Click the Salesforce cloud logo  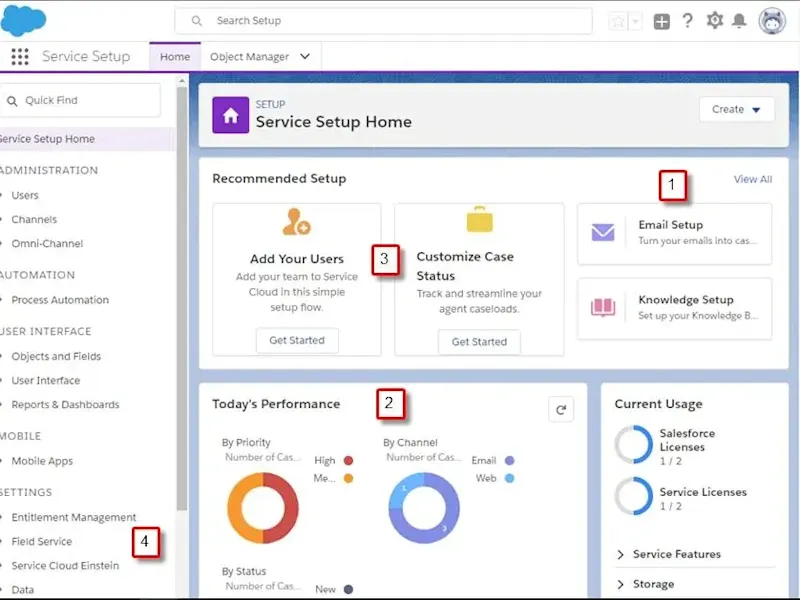(x=23, y=20)
